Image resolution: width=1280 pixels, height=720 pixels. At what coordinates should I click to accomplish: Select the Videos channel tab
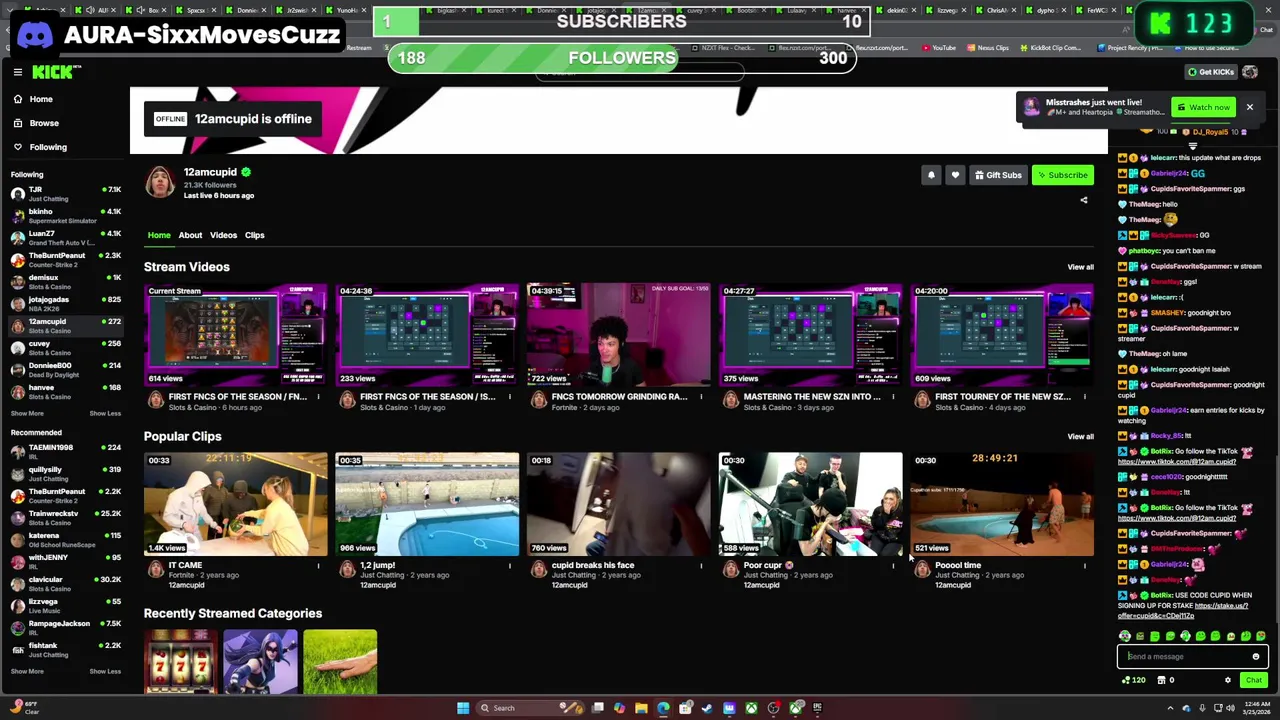coord(223,235)
